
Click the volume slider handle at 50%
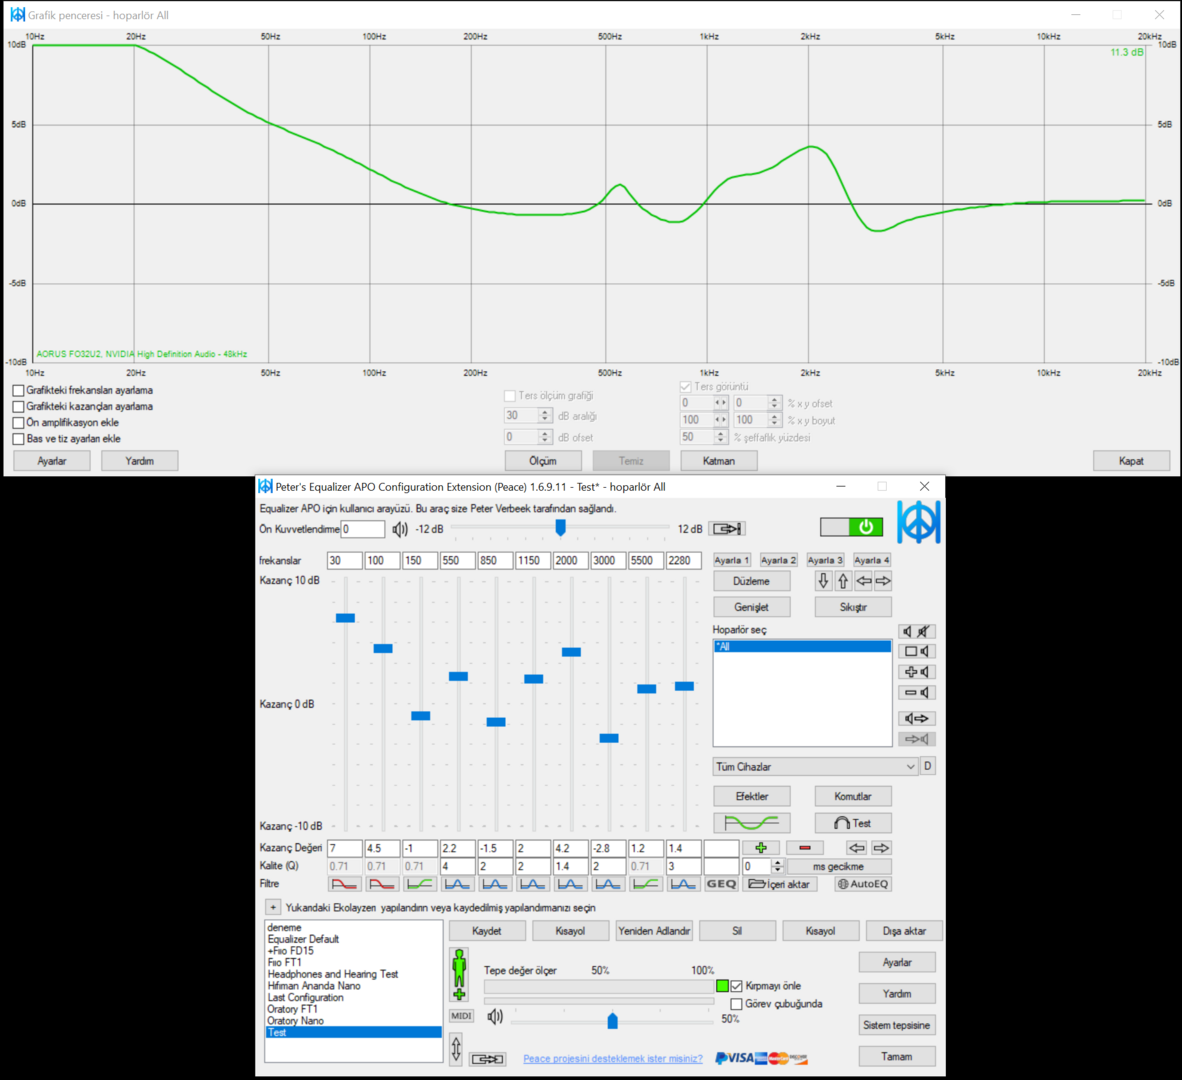tap(612, 1020)
